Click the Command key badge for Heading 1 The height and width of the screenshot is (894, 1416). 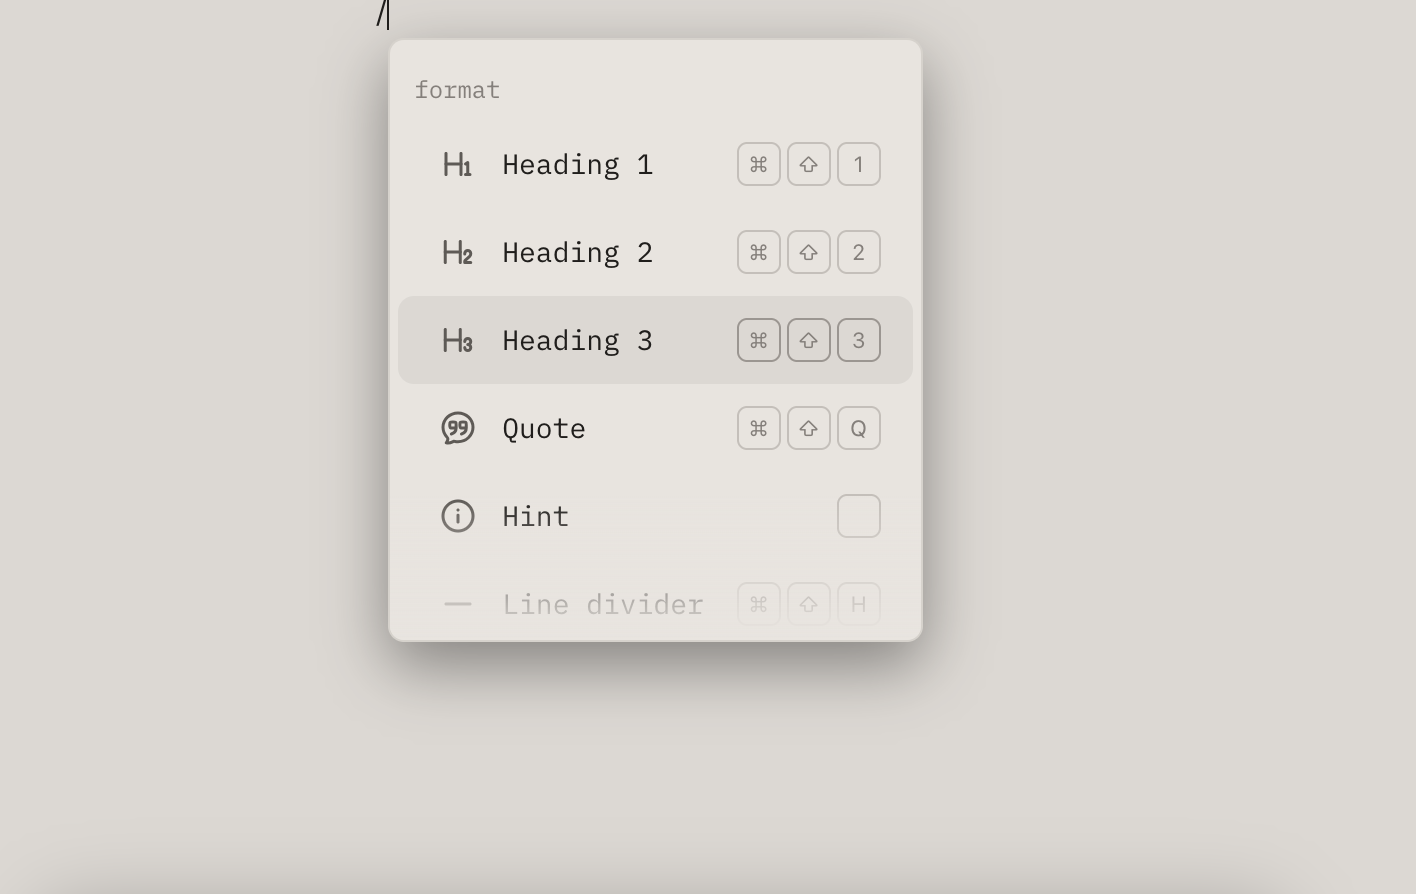coord(758,164)
